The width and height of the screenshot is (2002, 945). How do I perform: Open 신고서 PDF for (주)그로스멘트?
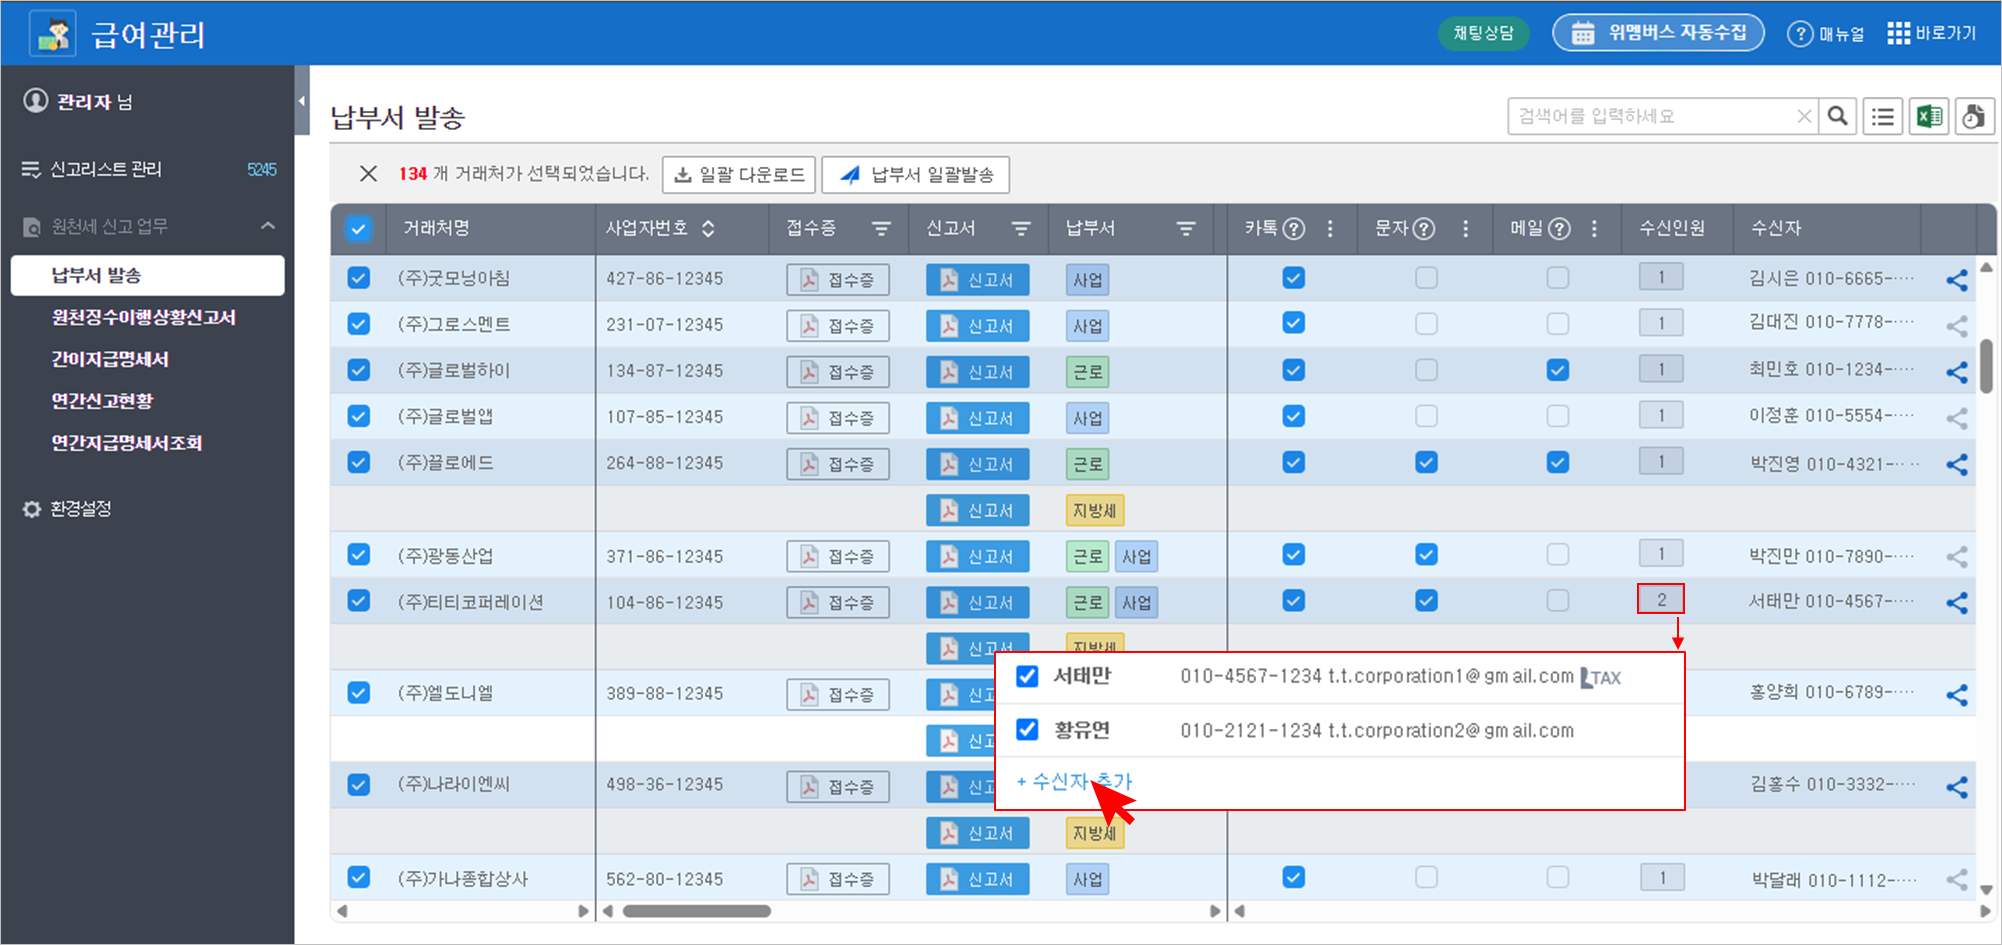click(x=978, y=326)
